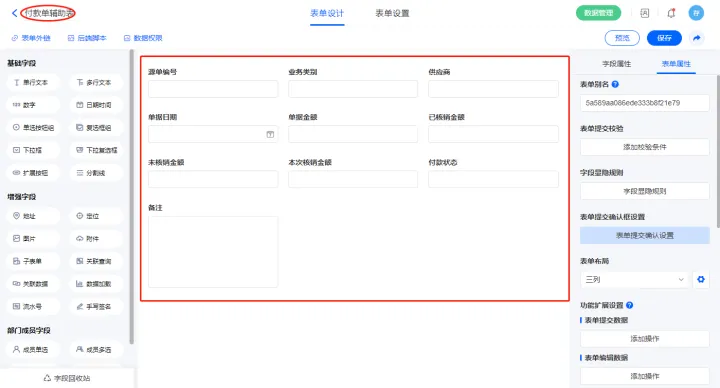Image resolution: width=720 pixels, height=388 pixels.
Task: Add a 手写签名 signature field
Action: pyautogui.click(x=96, y=306)
